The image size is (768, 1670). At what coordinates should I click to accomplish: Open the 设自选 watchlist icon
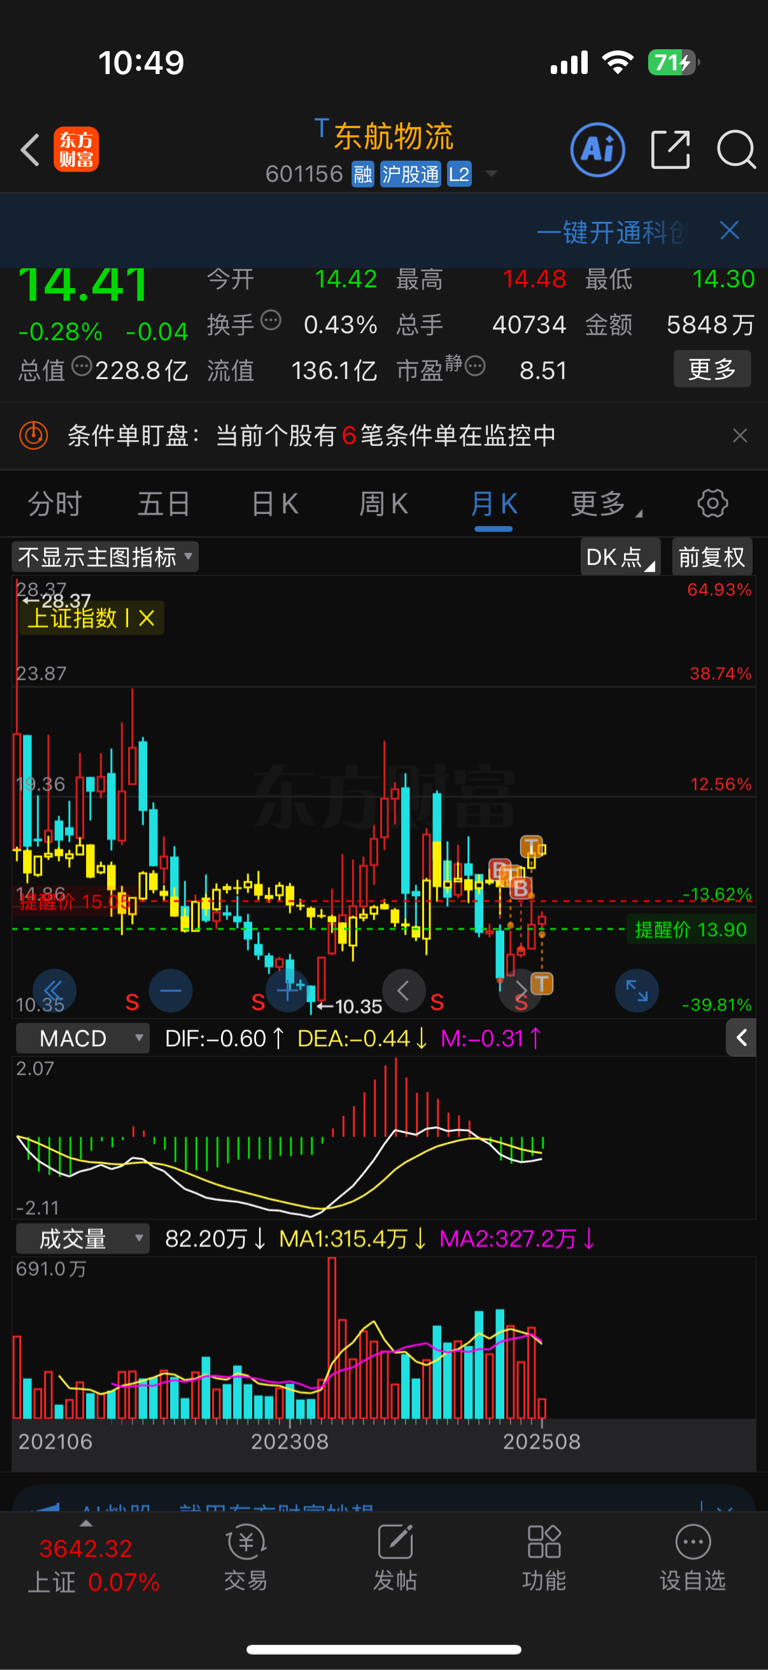(x=692, y=1558)
